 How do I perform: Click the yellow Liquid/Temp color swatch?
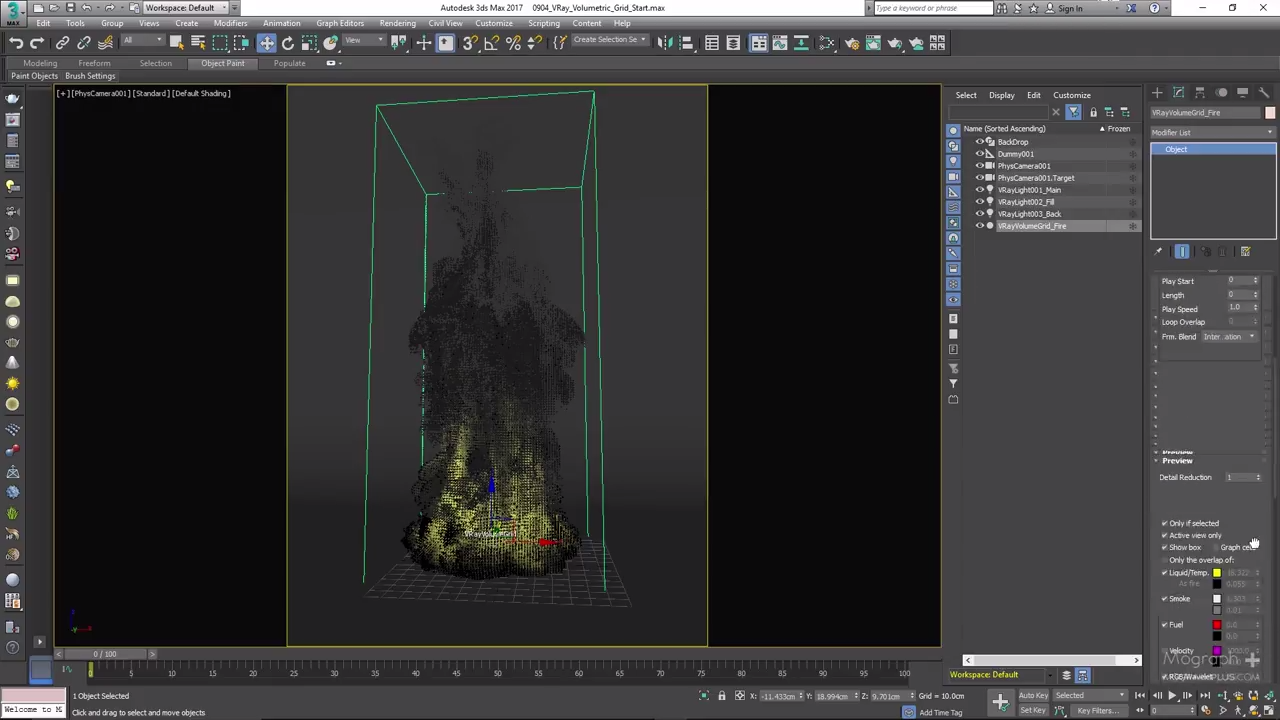pyautogui.click(x=1216, y=573)
